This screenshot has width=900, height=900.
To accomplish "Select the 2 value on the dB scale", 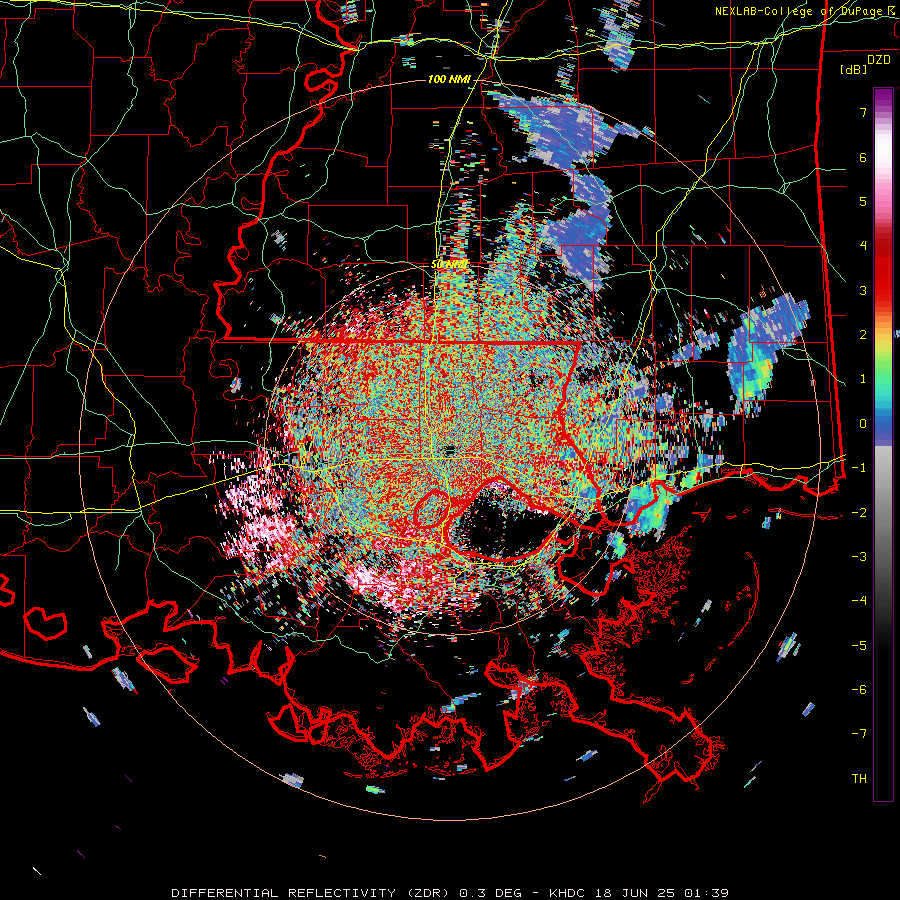I will click(x=863, y=334).
